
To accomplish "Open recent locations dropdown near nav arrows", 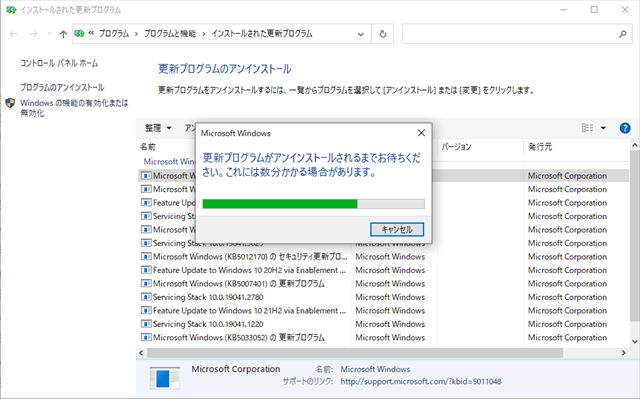I will point(49,34).
